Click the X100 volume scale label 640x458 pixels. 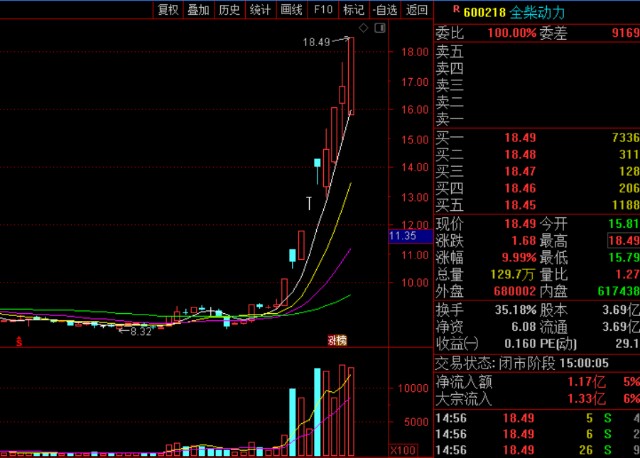point(404,450)
